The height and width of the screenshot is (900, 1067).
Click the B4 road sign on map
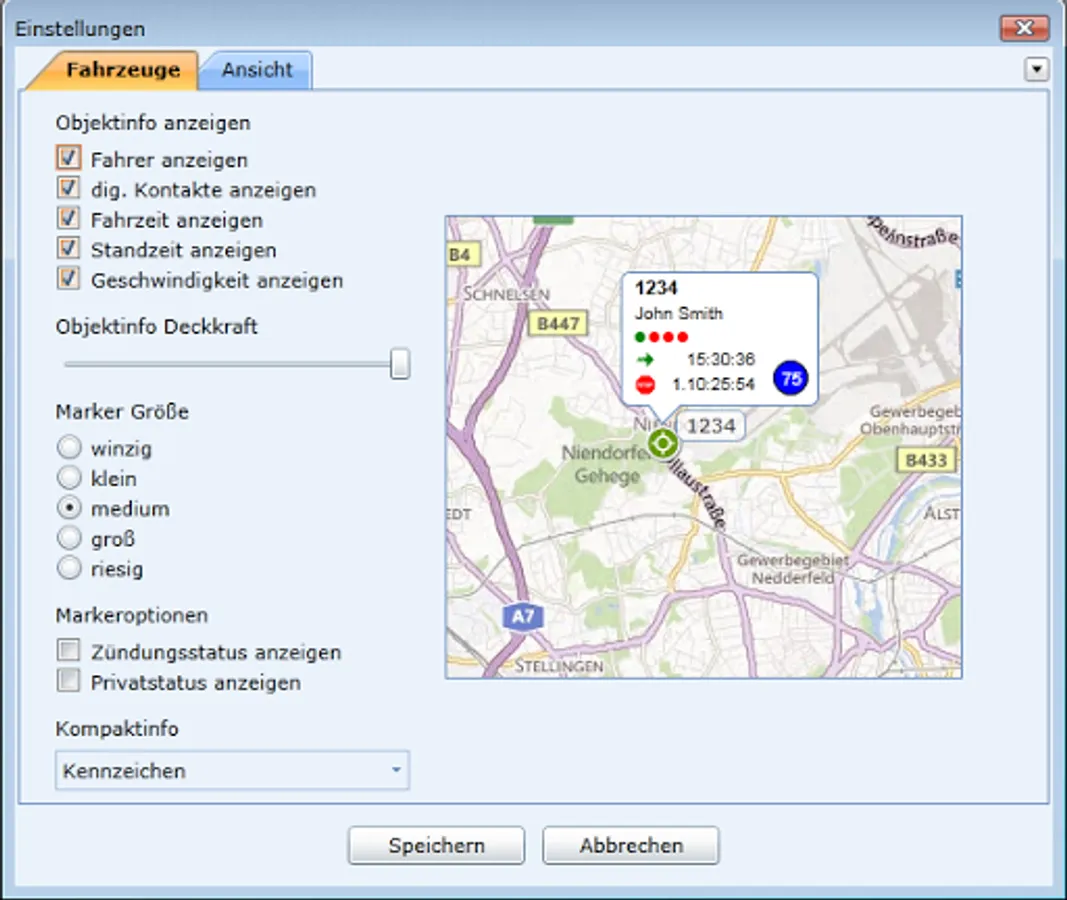tap(461, 255)
